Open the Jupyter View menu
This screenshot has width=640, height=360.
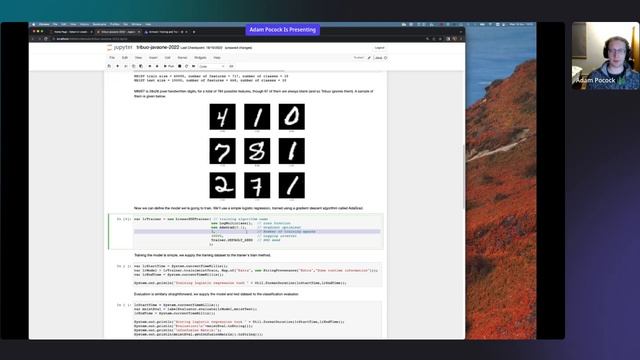coord(138,58)
